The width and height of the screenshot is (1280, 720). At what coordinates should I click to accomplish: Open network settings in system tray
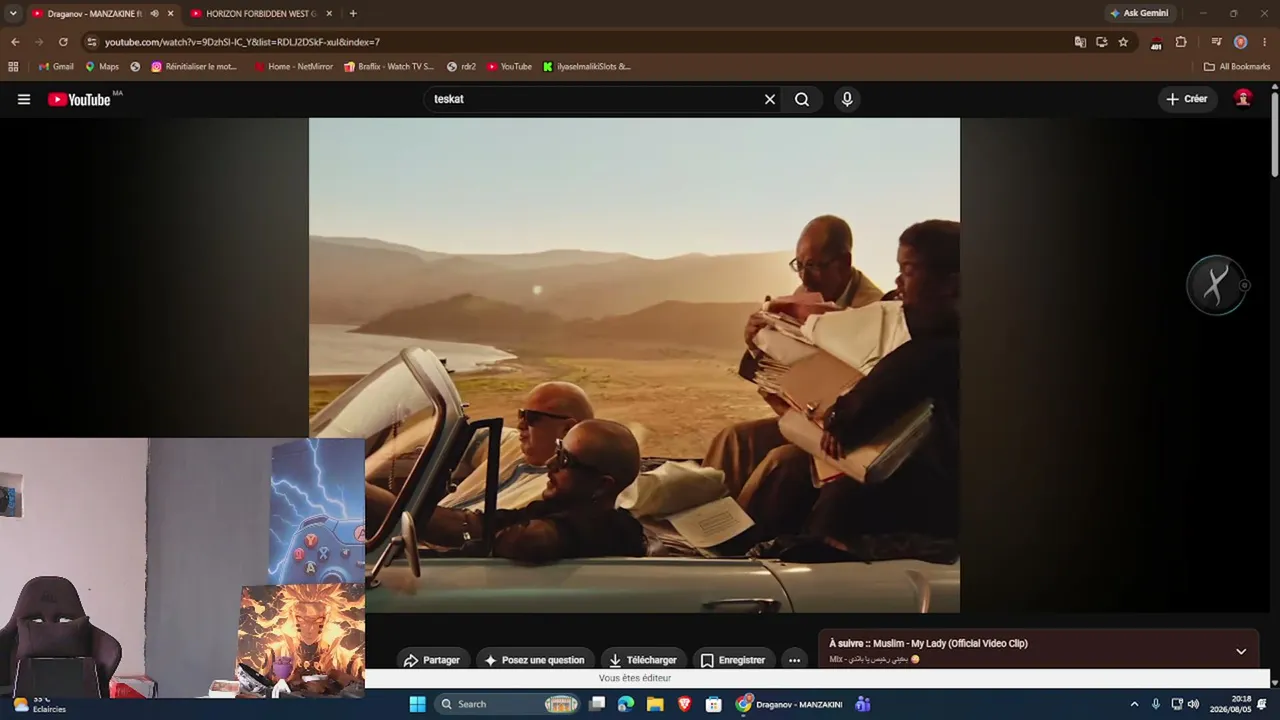point(1176,704)
